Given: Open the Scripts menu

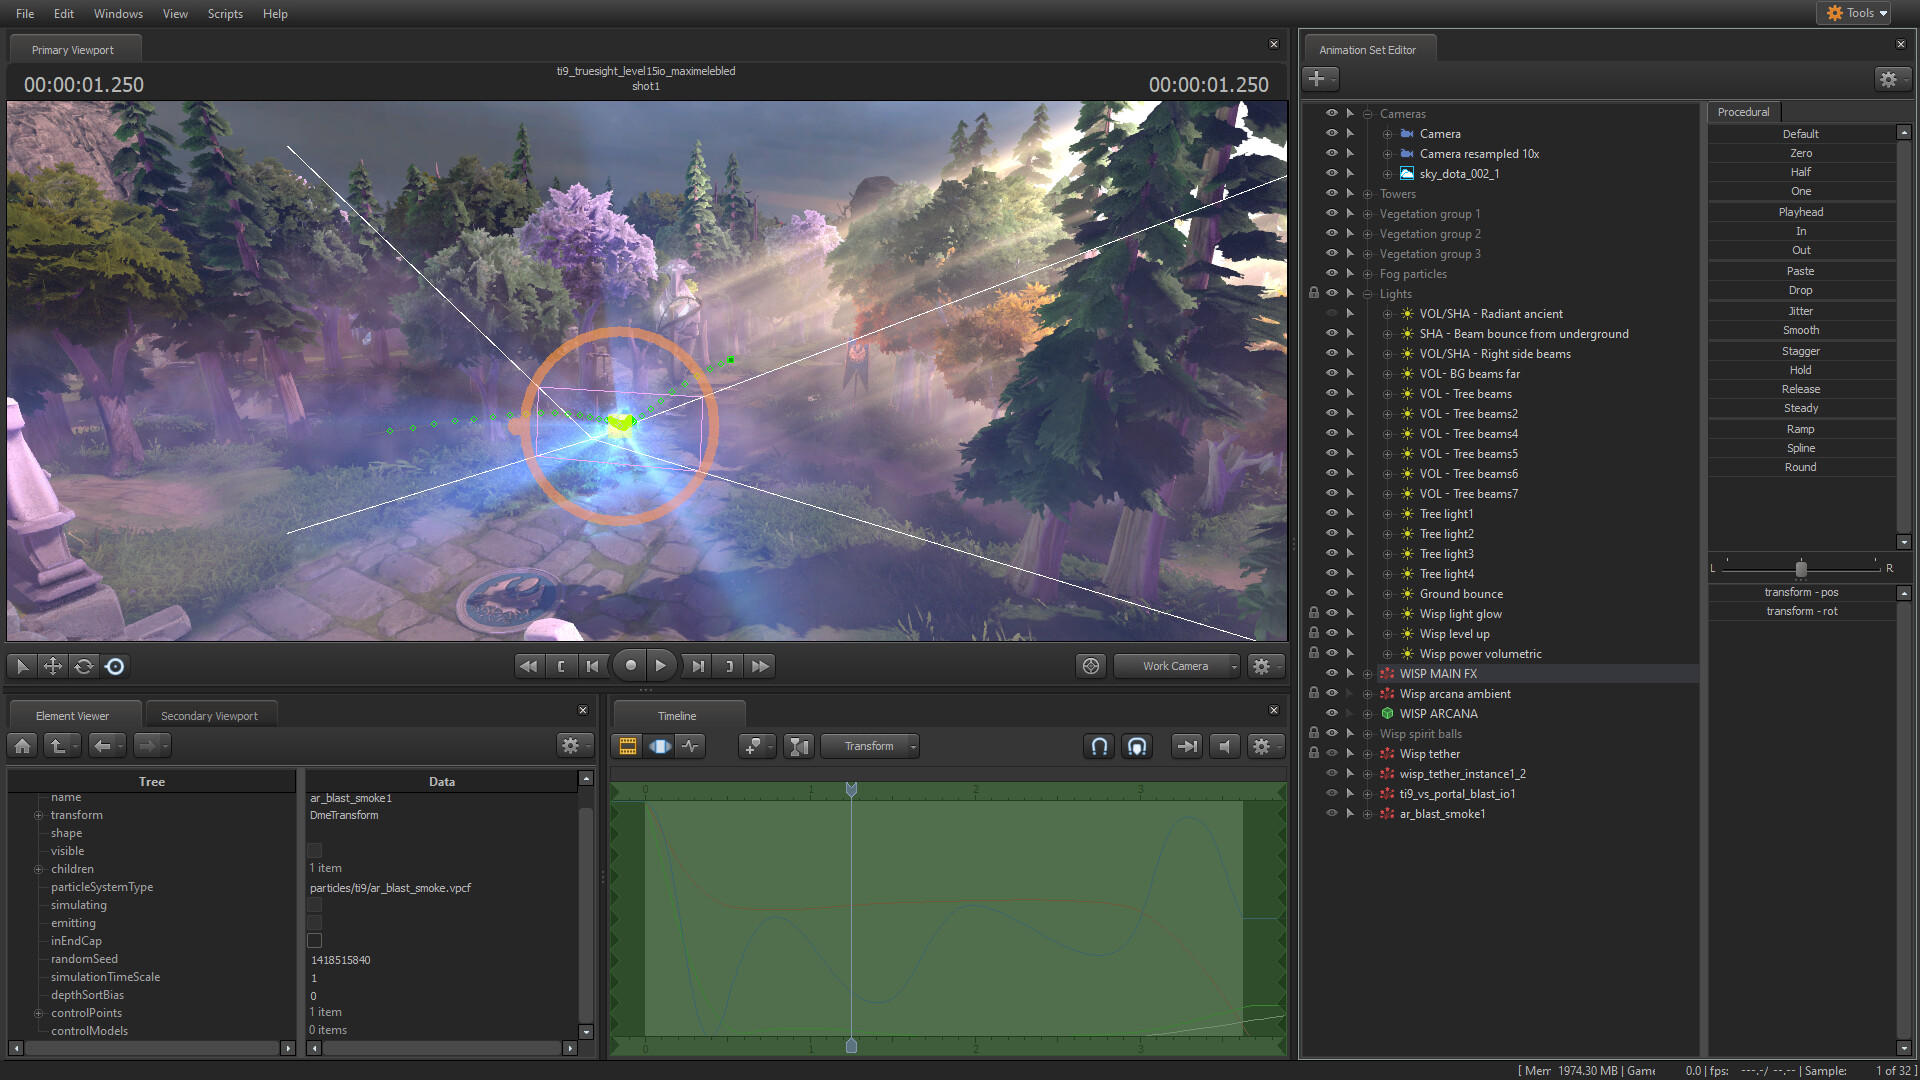Looking at the screenshot, I should pyautogui.click(x=225, y=14).
